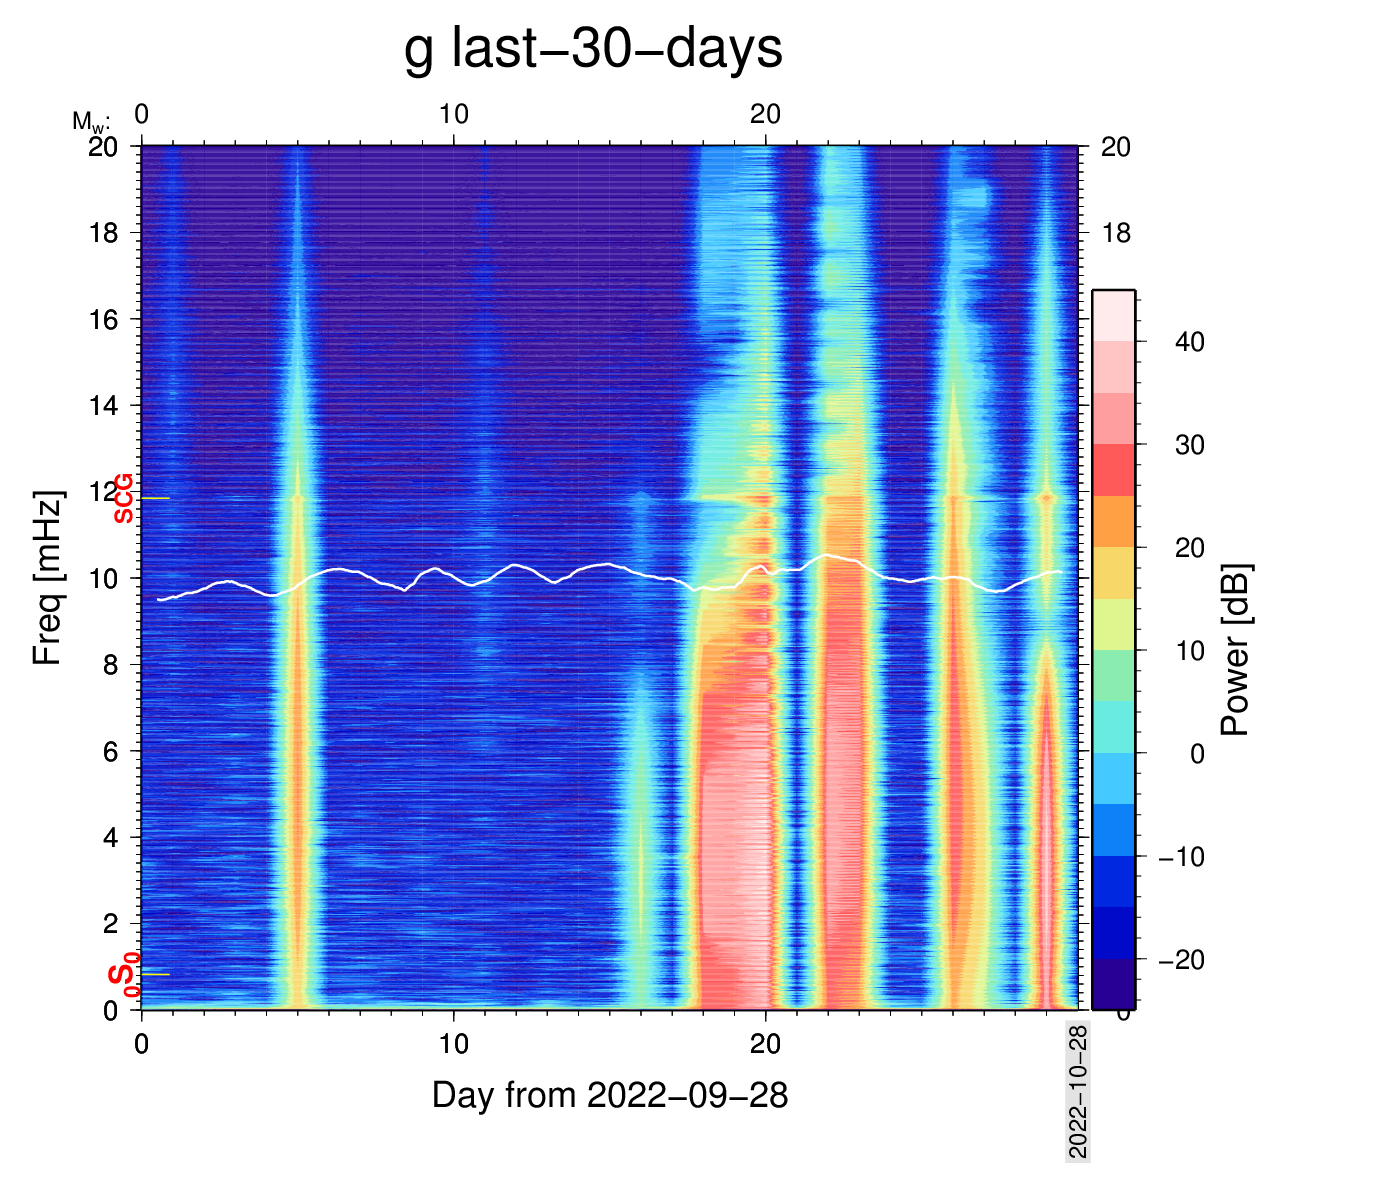Pick the orange colorbar swatch above 20 dB

click(x=1113, y=521)
